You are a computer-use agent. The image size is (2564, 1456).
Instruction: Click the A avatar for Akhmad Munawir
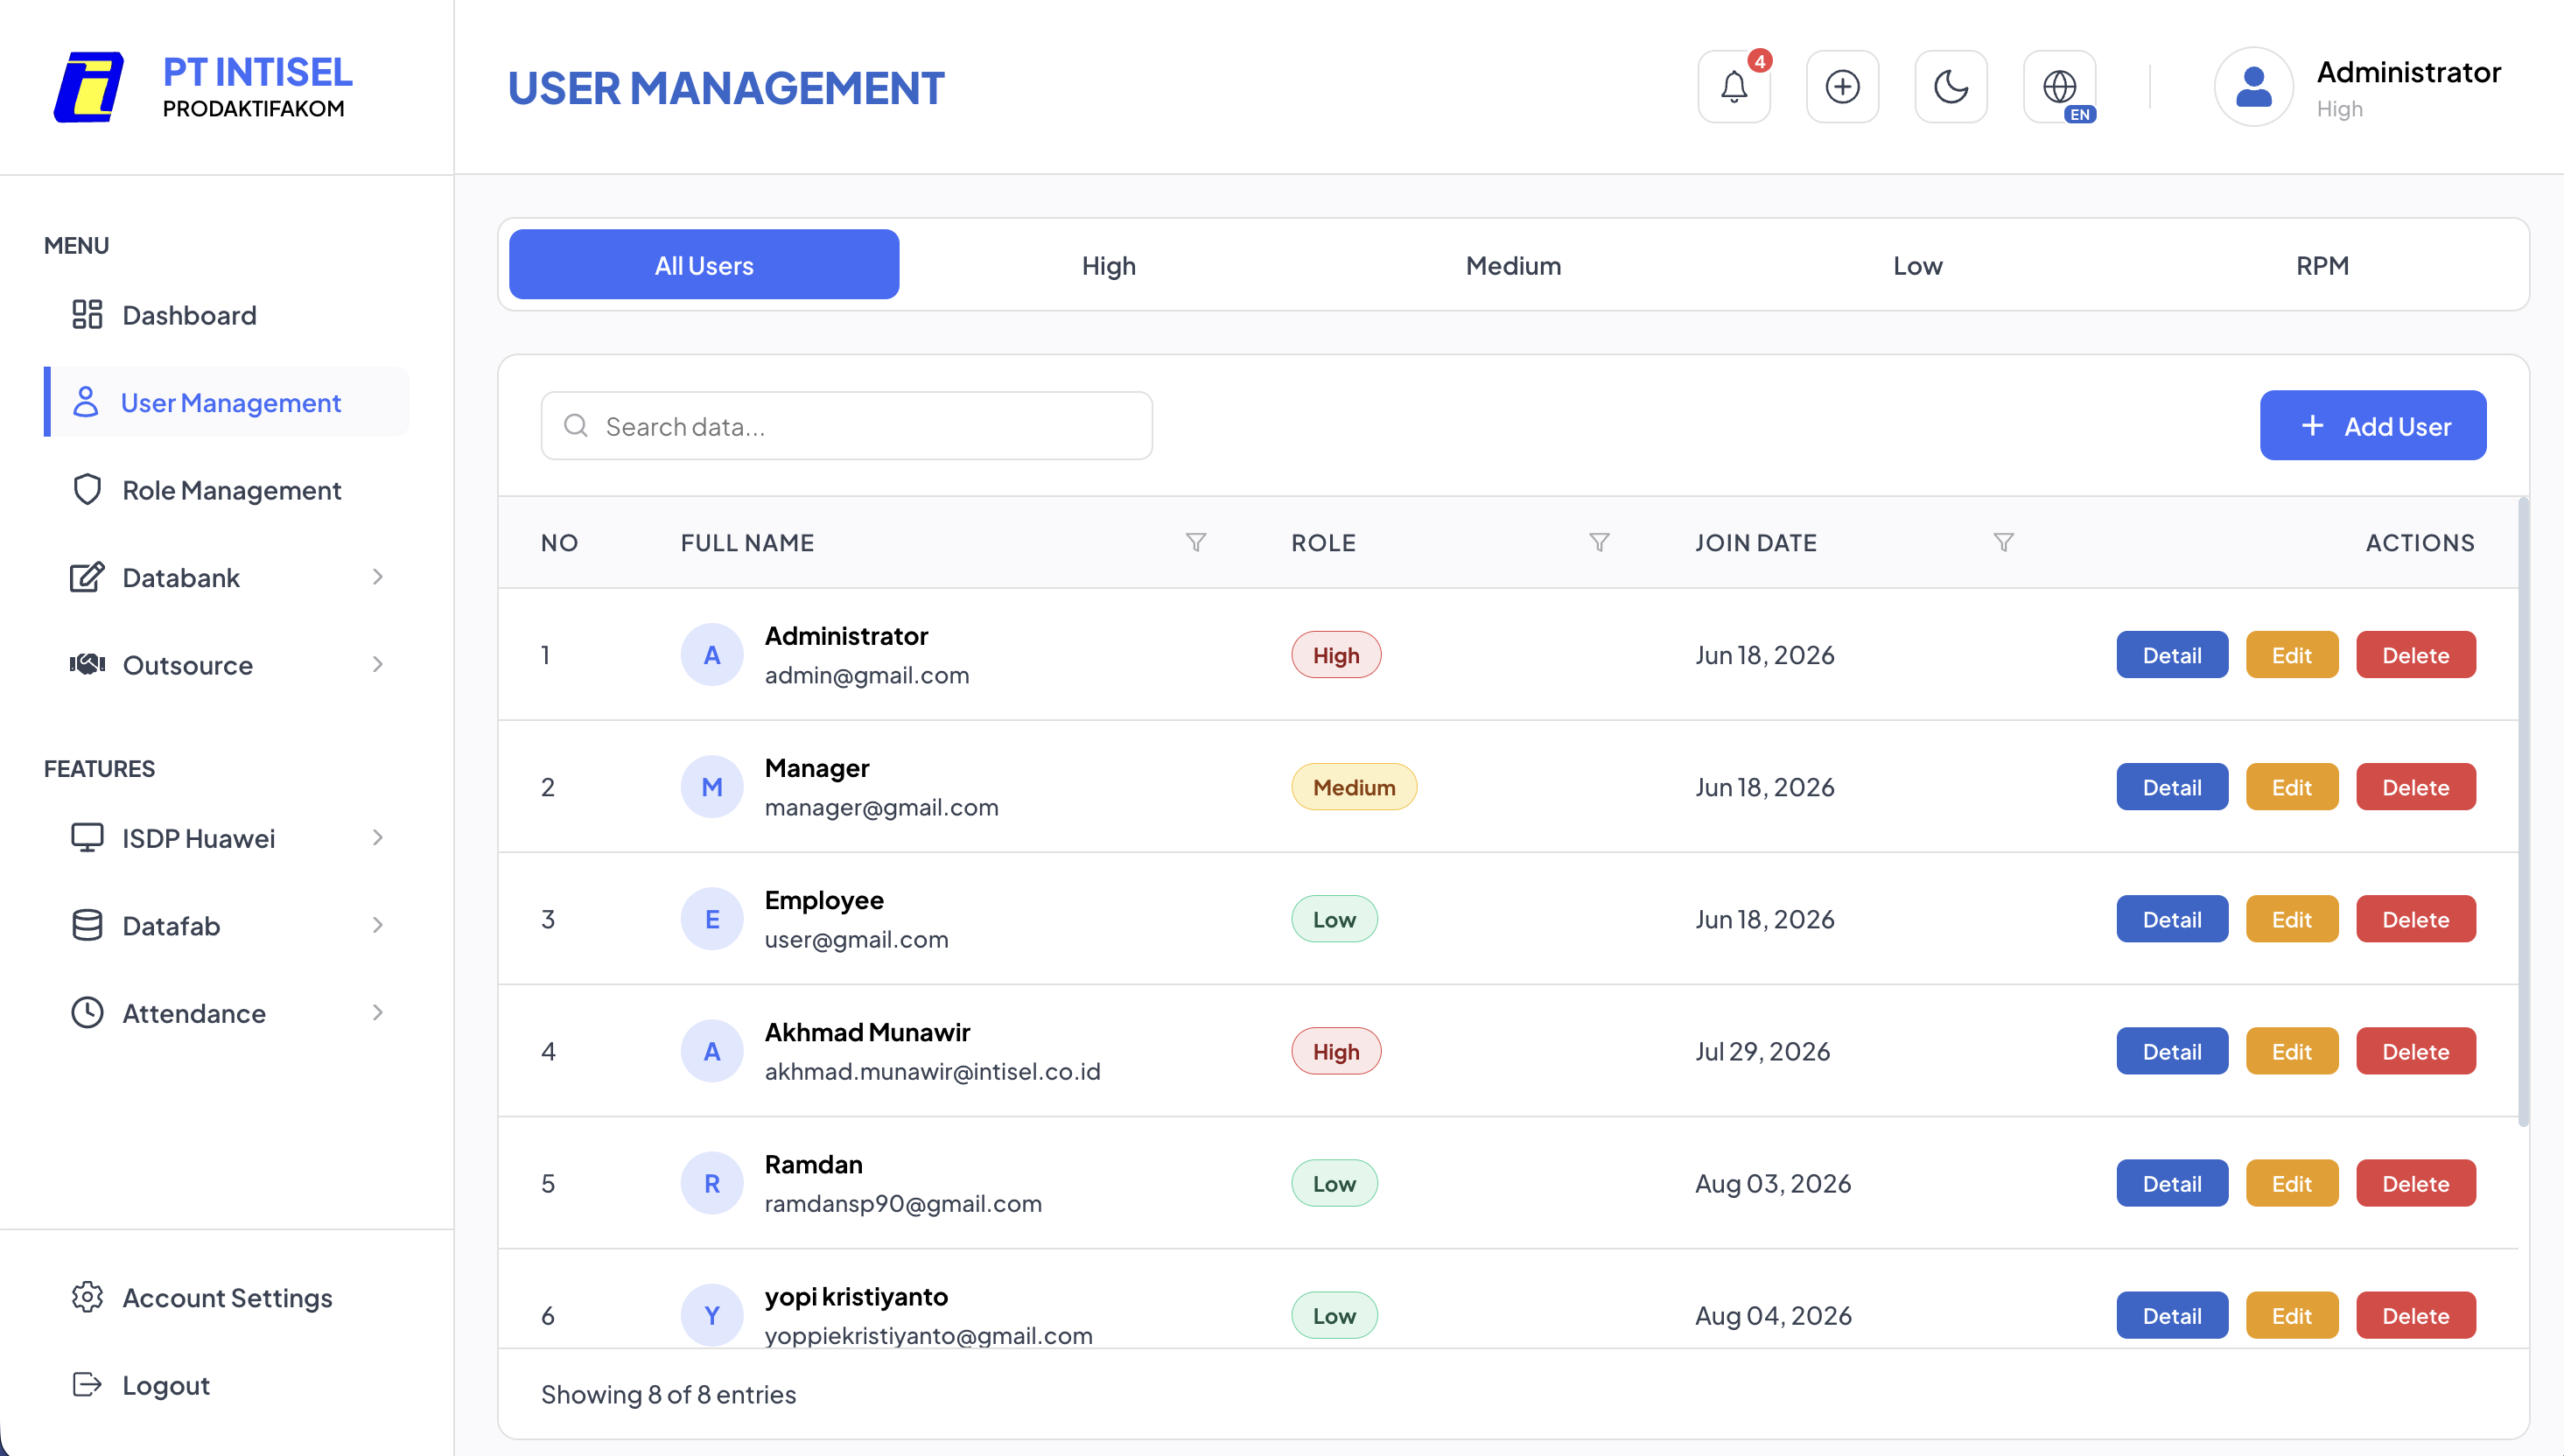[712, 1051]
